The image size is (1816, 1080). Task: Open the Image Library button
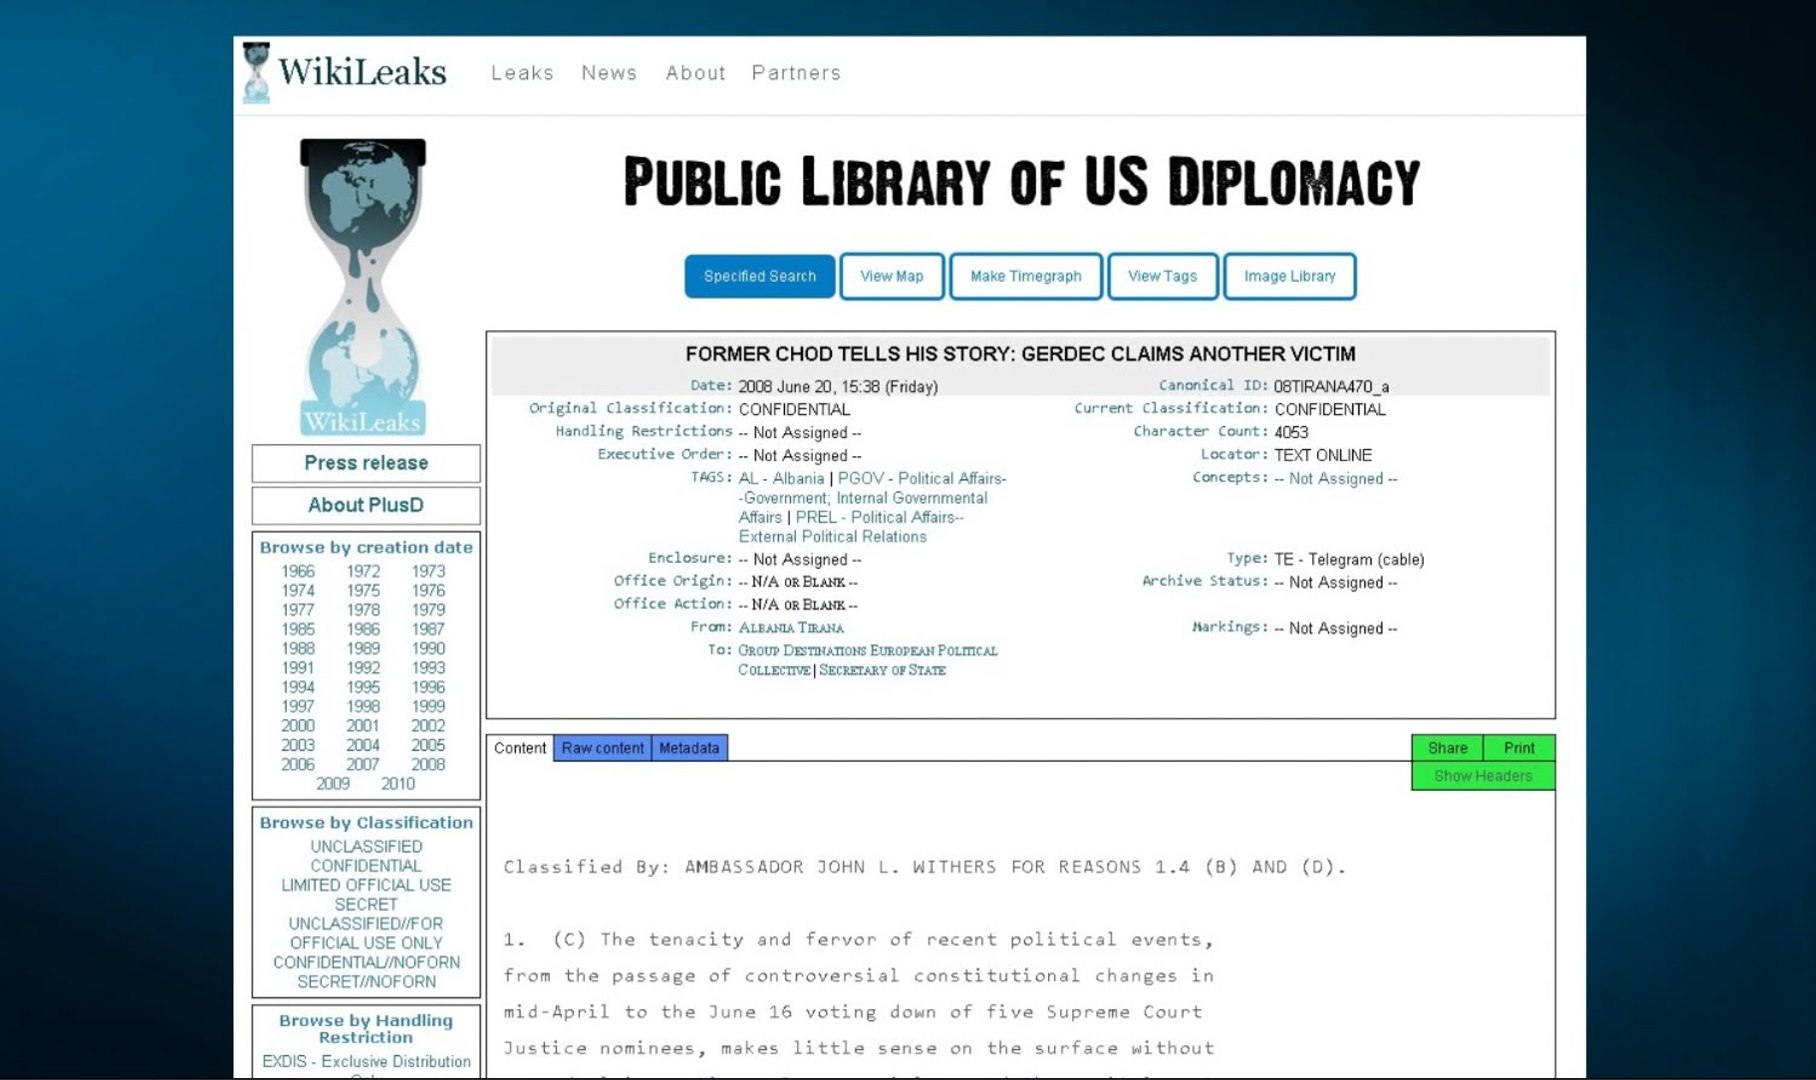(1289, 276)
